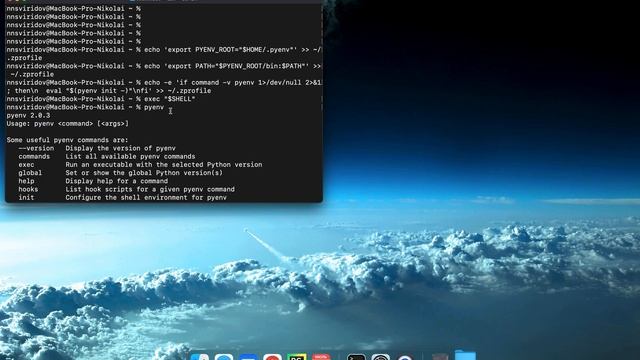Click the 'help' command name
This screenshot has width=640, height=360.
tap(26, 181)
